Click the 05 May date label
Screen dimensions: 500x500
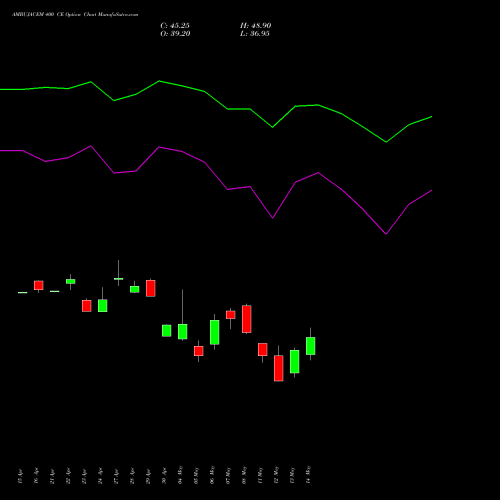click(x=196, y=475)
